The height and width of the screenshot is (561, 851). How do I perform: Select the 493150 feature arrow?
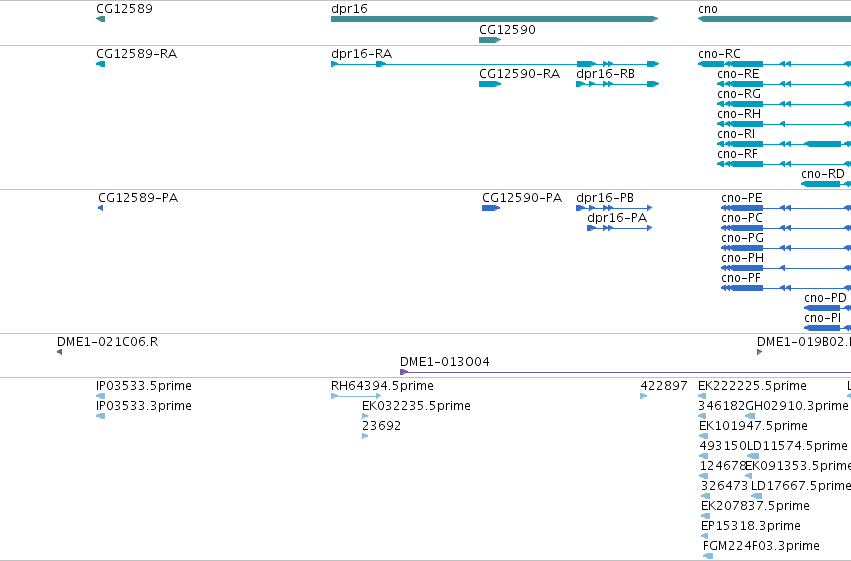click(703, 456)
